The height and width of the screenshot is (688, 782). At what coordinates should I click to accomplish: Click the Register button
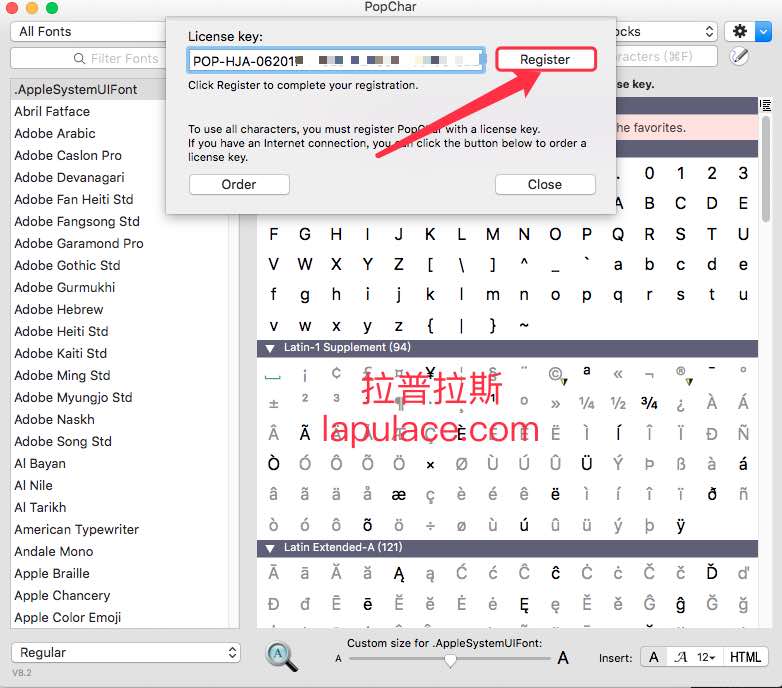(545, 59)
